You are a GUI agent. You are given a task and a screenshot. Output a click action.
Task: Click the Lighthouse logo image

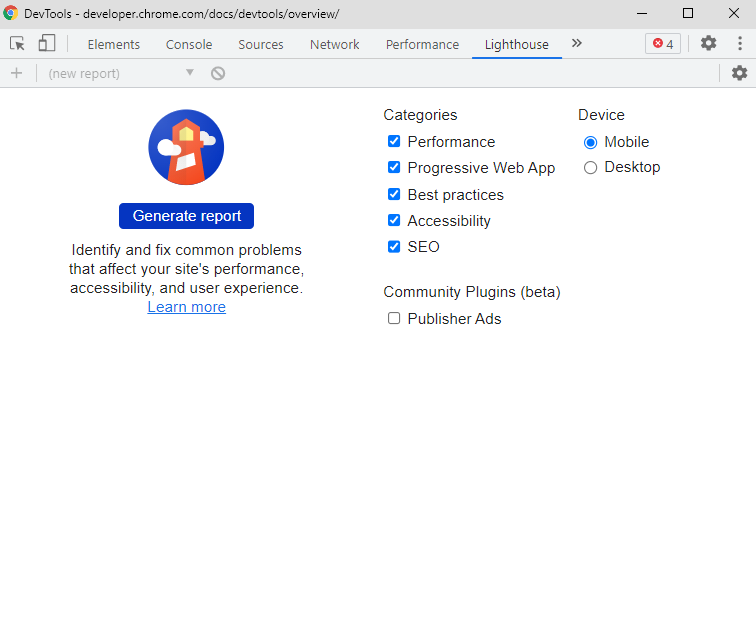click(186, 147)
